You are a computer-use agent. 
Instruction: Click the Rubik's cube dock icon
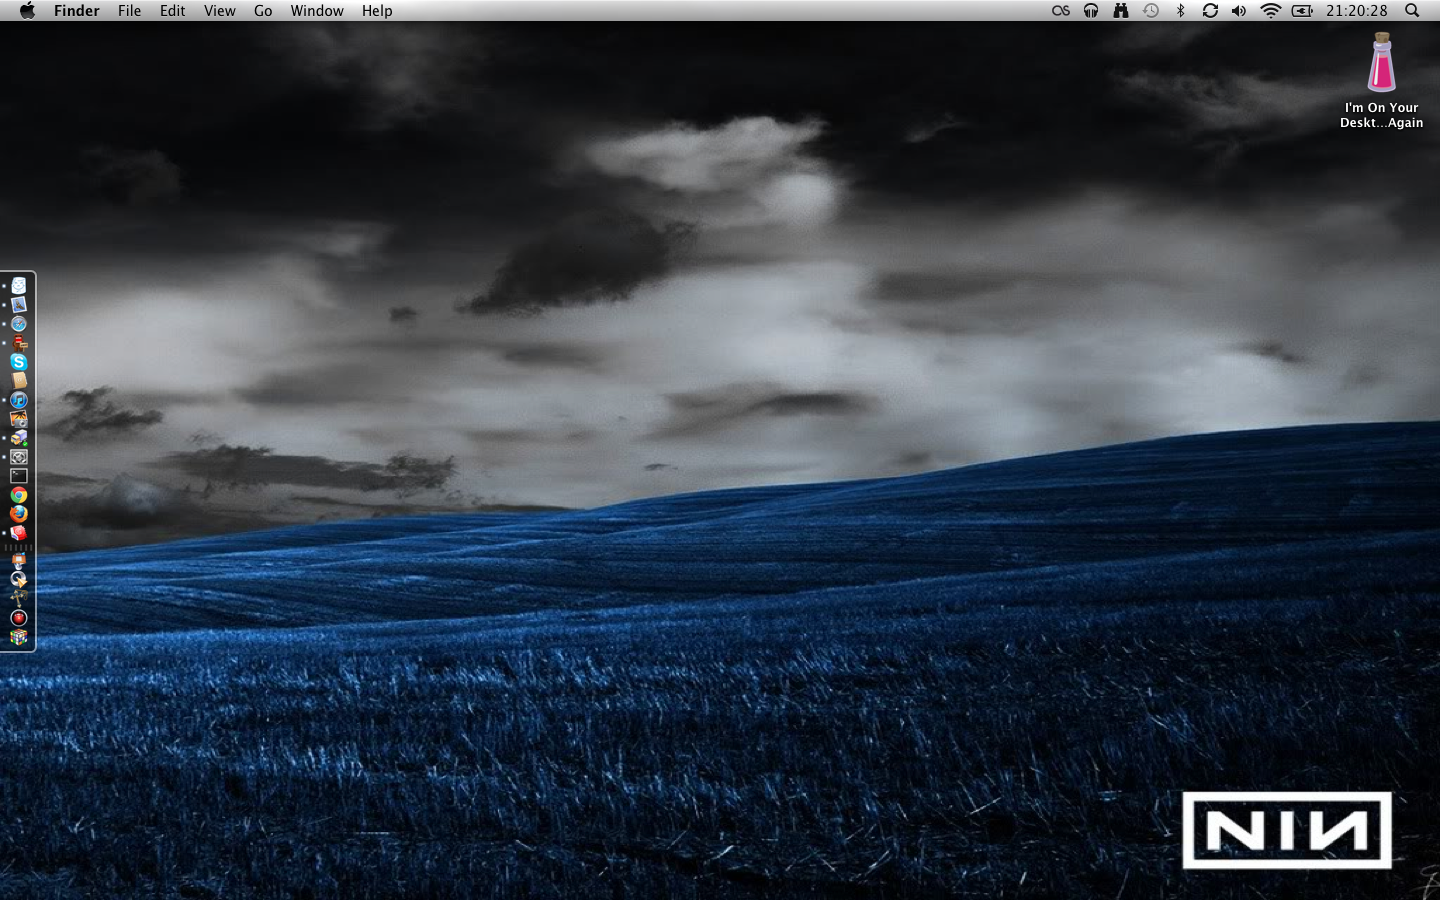(18, 637)
